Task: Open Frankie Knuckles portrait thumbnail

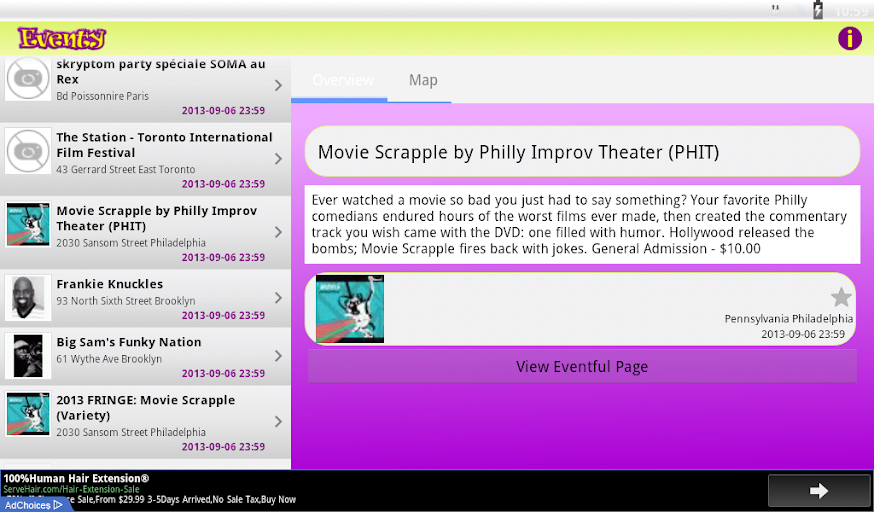Action: (x=28, y=298)
